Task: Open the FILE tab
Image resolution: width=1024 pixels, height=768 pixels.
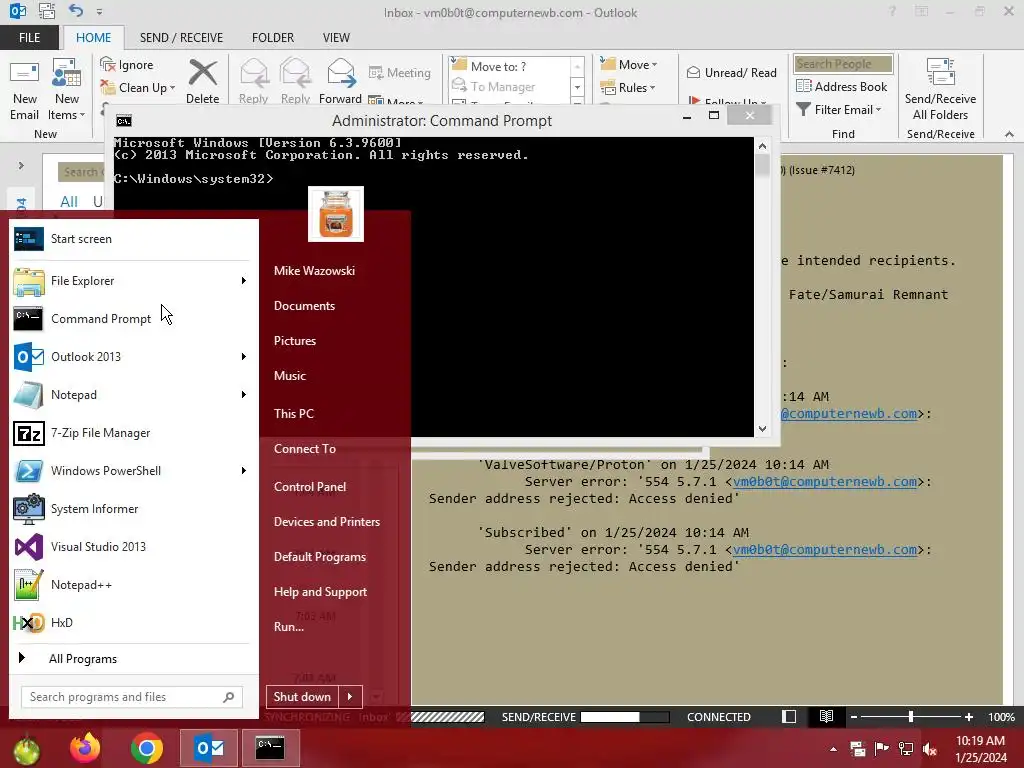Action: click(x=29, y=37)
